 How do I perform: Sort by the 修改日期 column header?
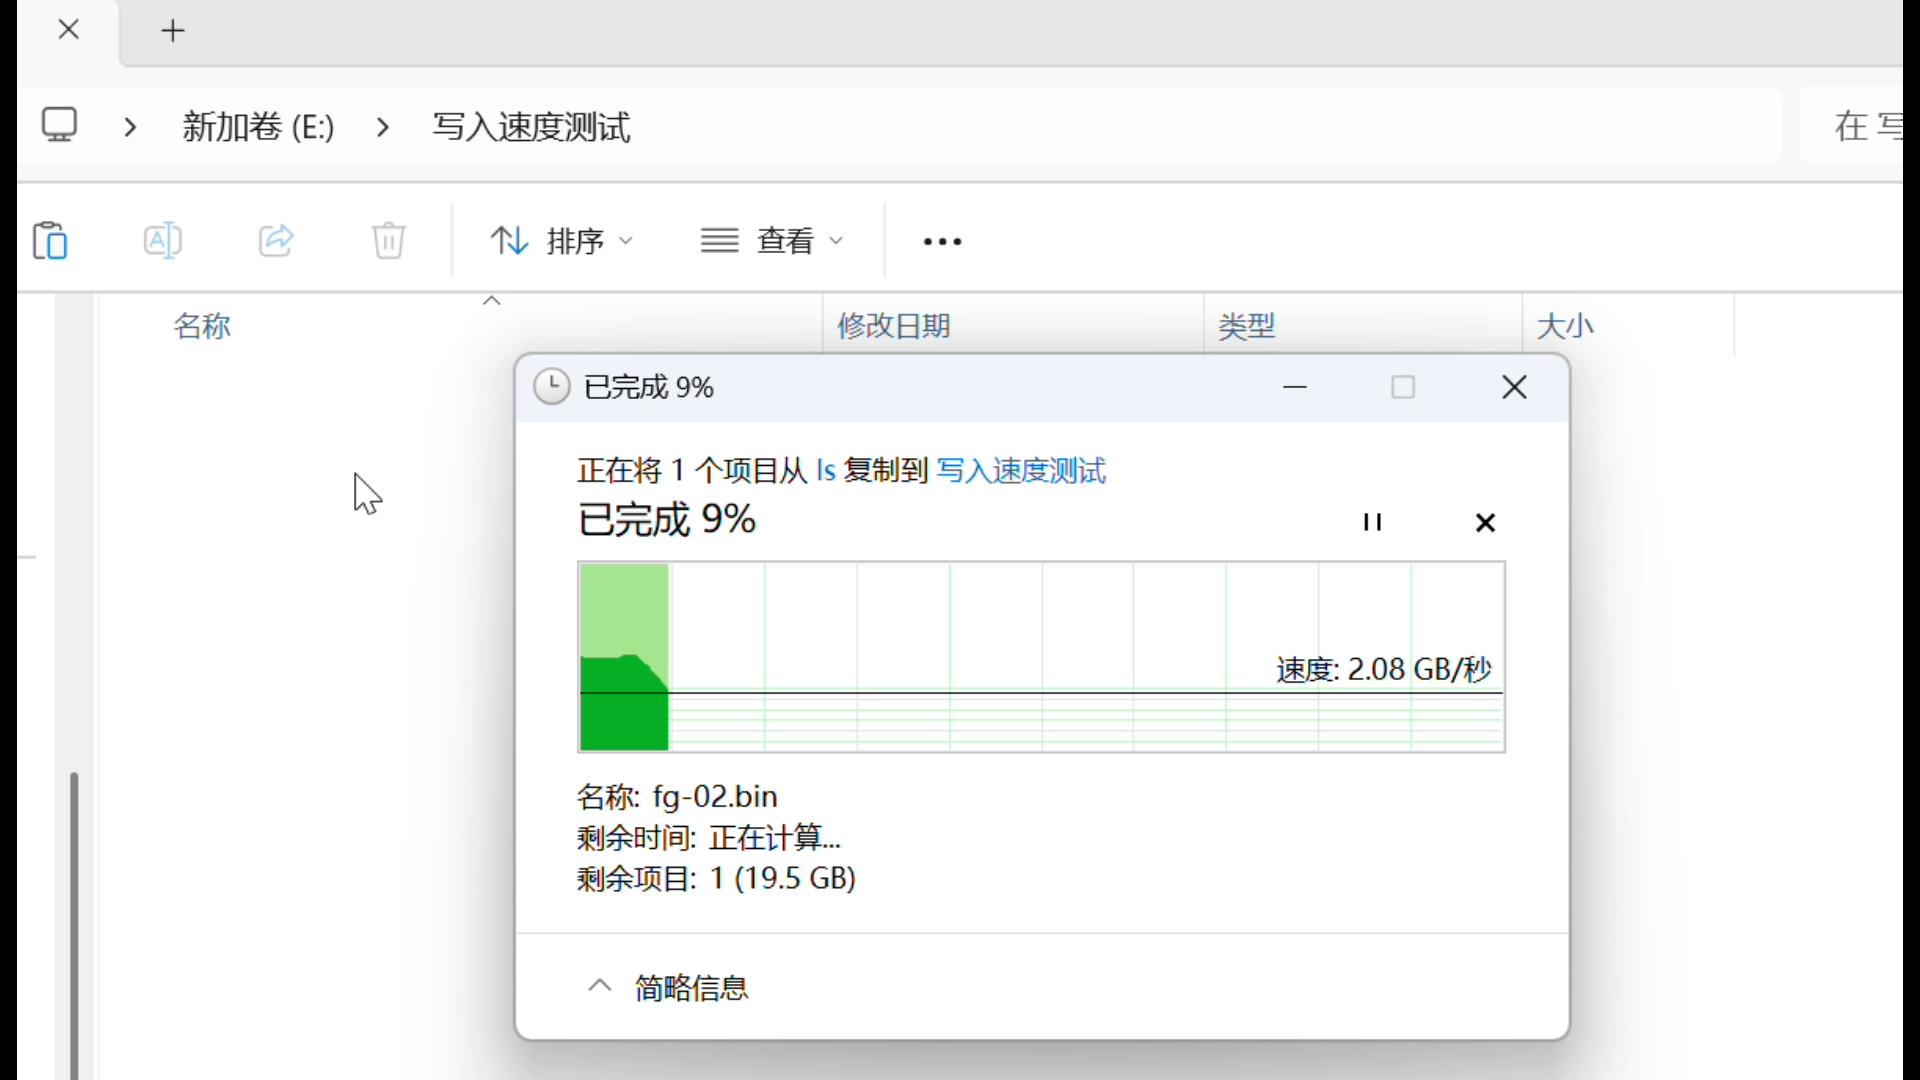pos(893,326)
